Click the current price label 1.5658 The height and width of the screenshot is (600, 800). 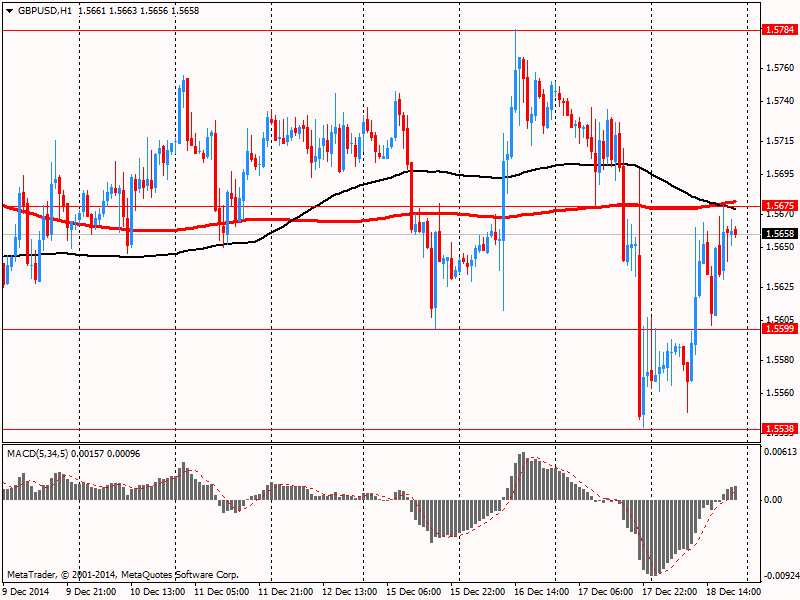click(780, 234)
